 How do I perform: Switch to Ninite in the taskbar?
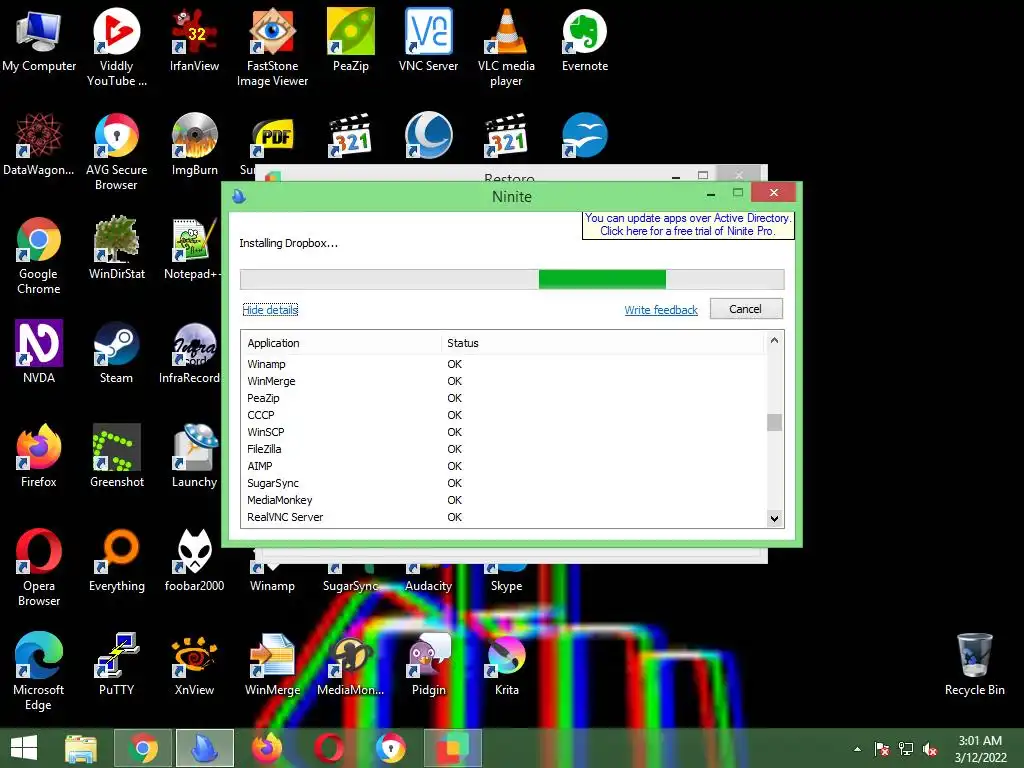tap(204, 748)
